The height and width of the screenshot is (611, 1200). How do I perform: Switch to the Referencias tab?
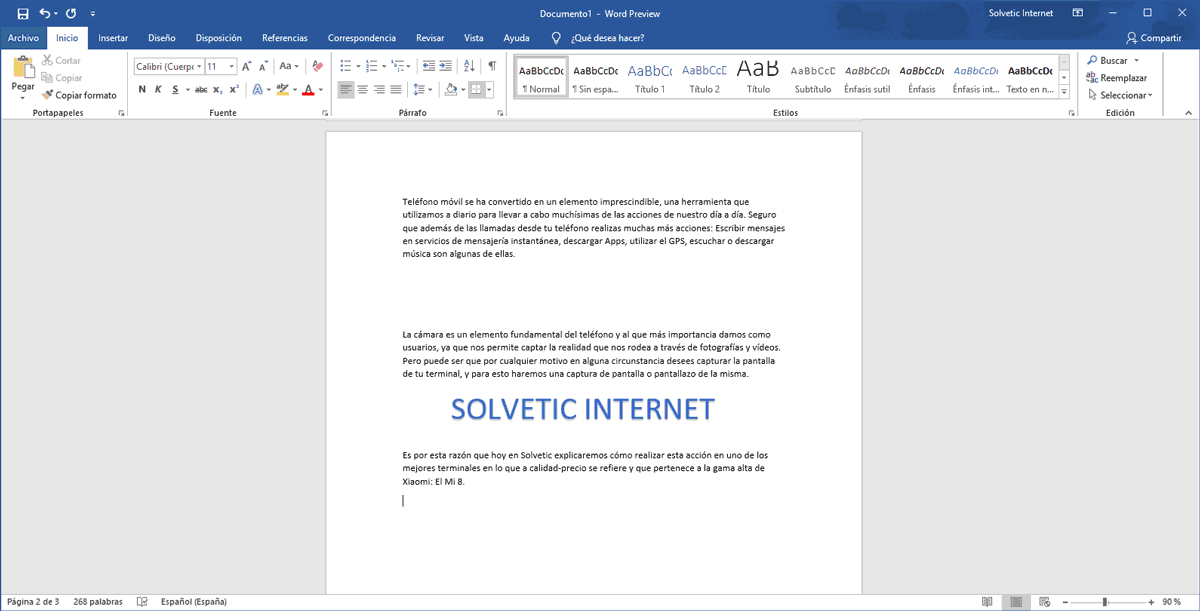285,38
